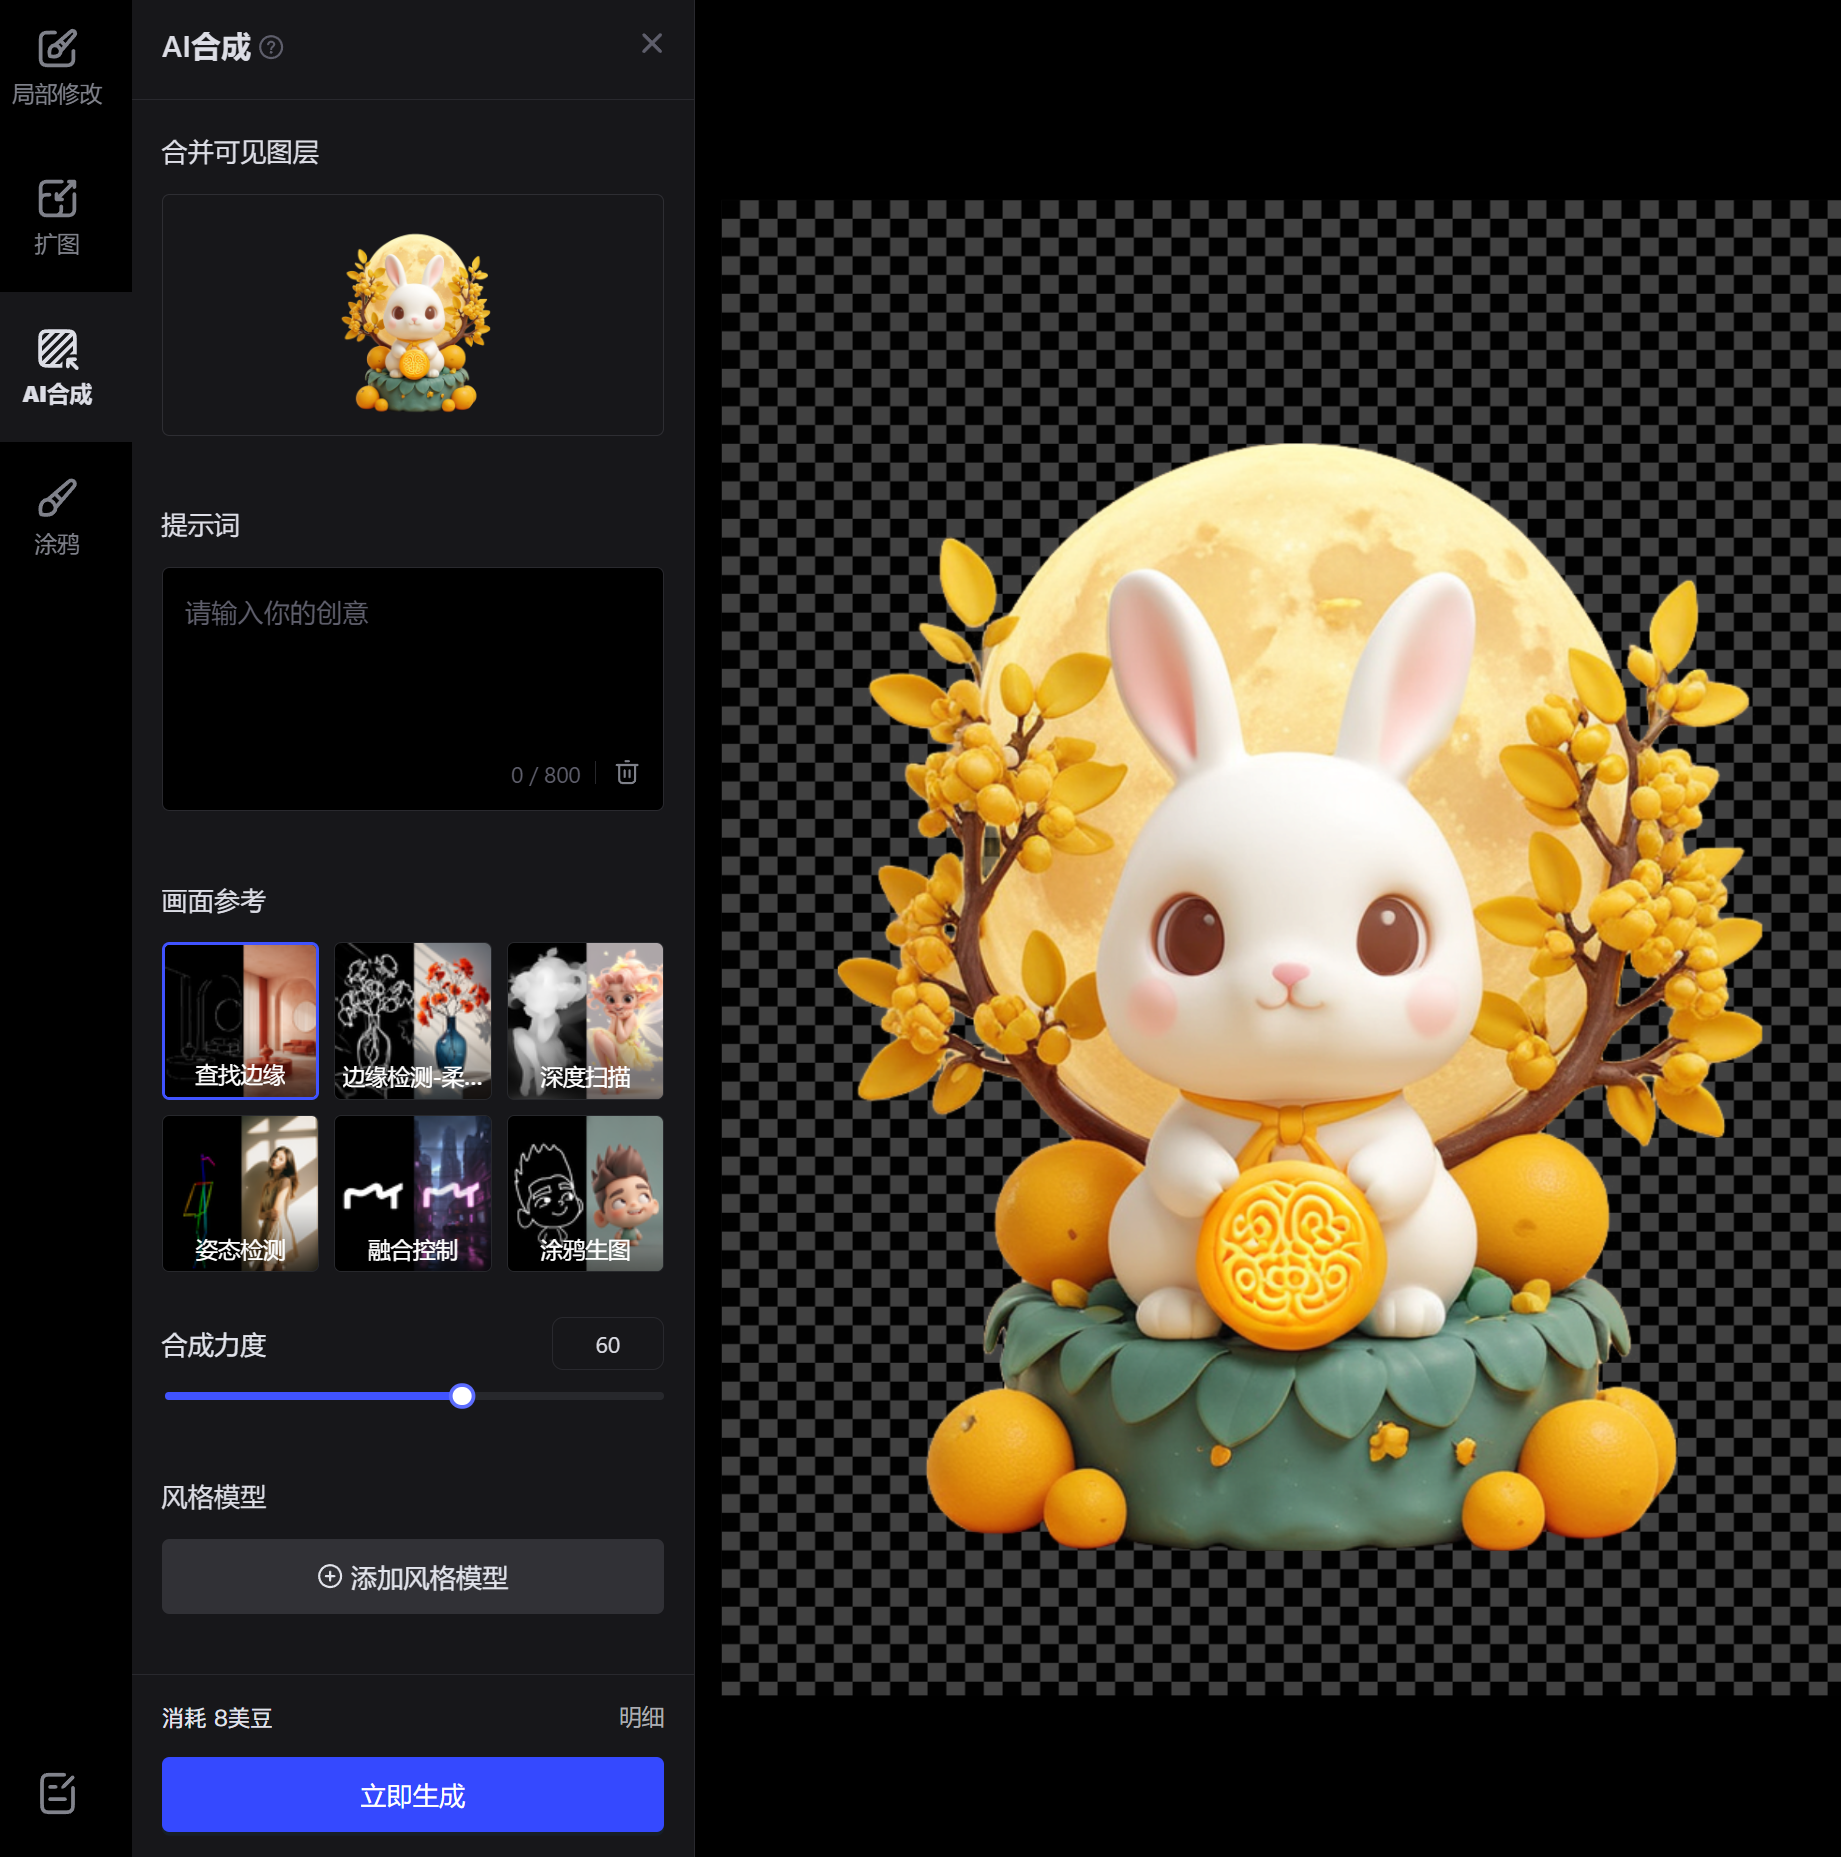Viewport: 1841px width, 1857px height.
Task: Edit the 合成力度 value field showing 60
Action: click(608, 1344)
